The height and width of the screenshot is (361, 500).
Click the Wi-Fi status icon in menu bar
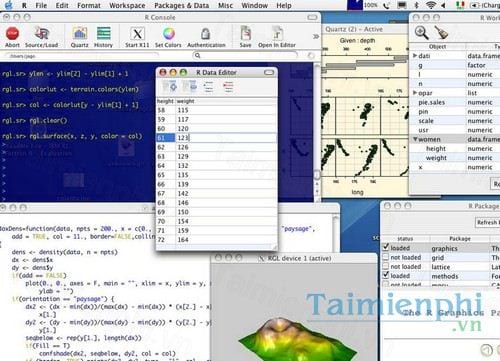point(431,5)
